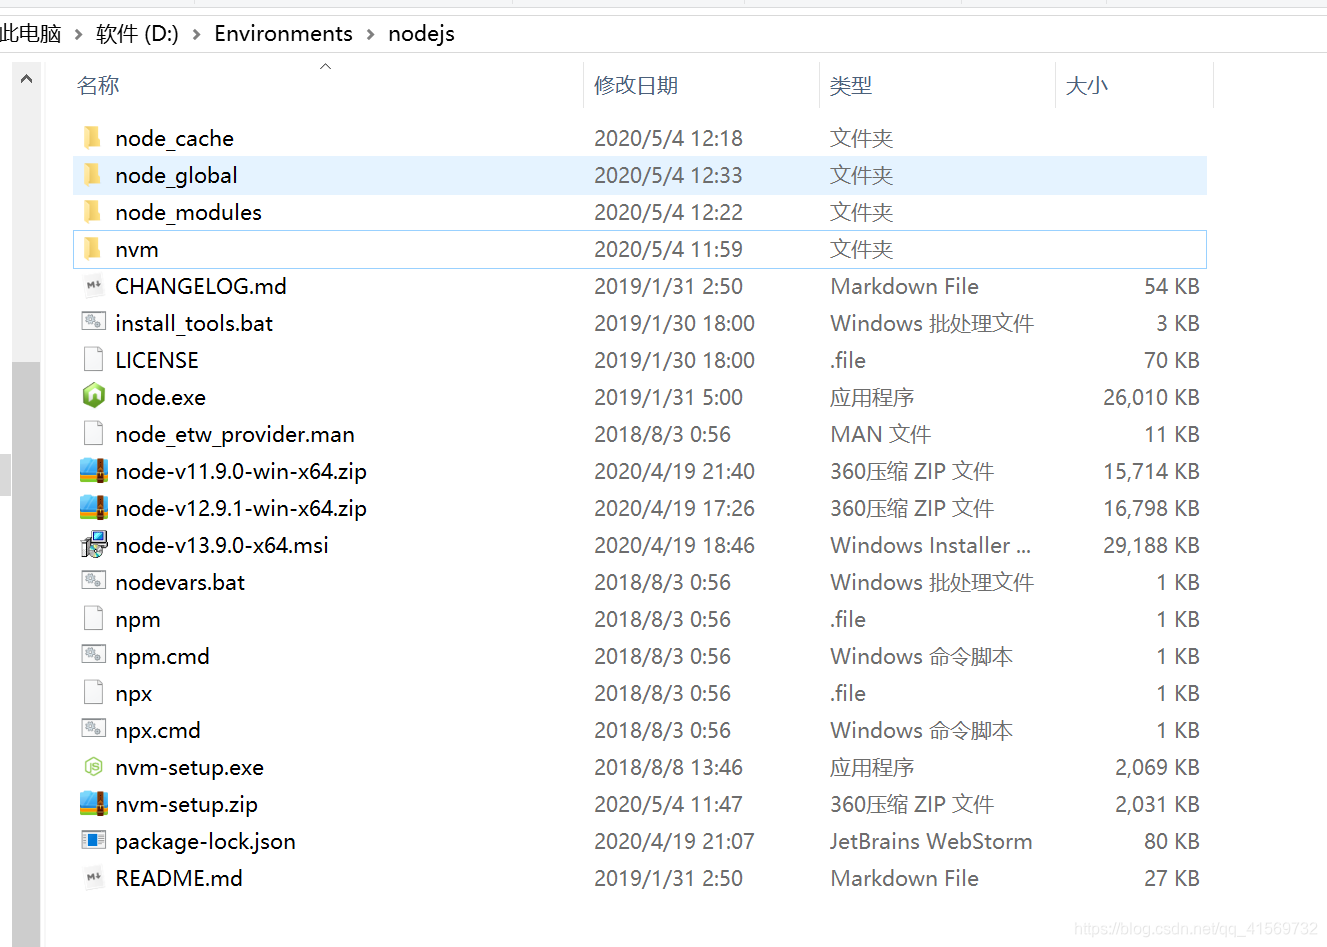Click the date 2020/5/4 11:59
Viewport: 1327px width, 947px height.
pyautogui.click(x=668, y=249)
